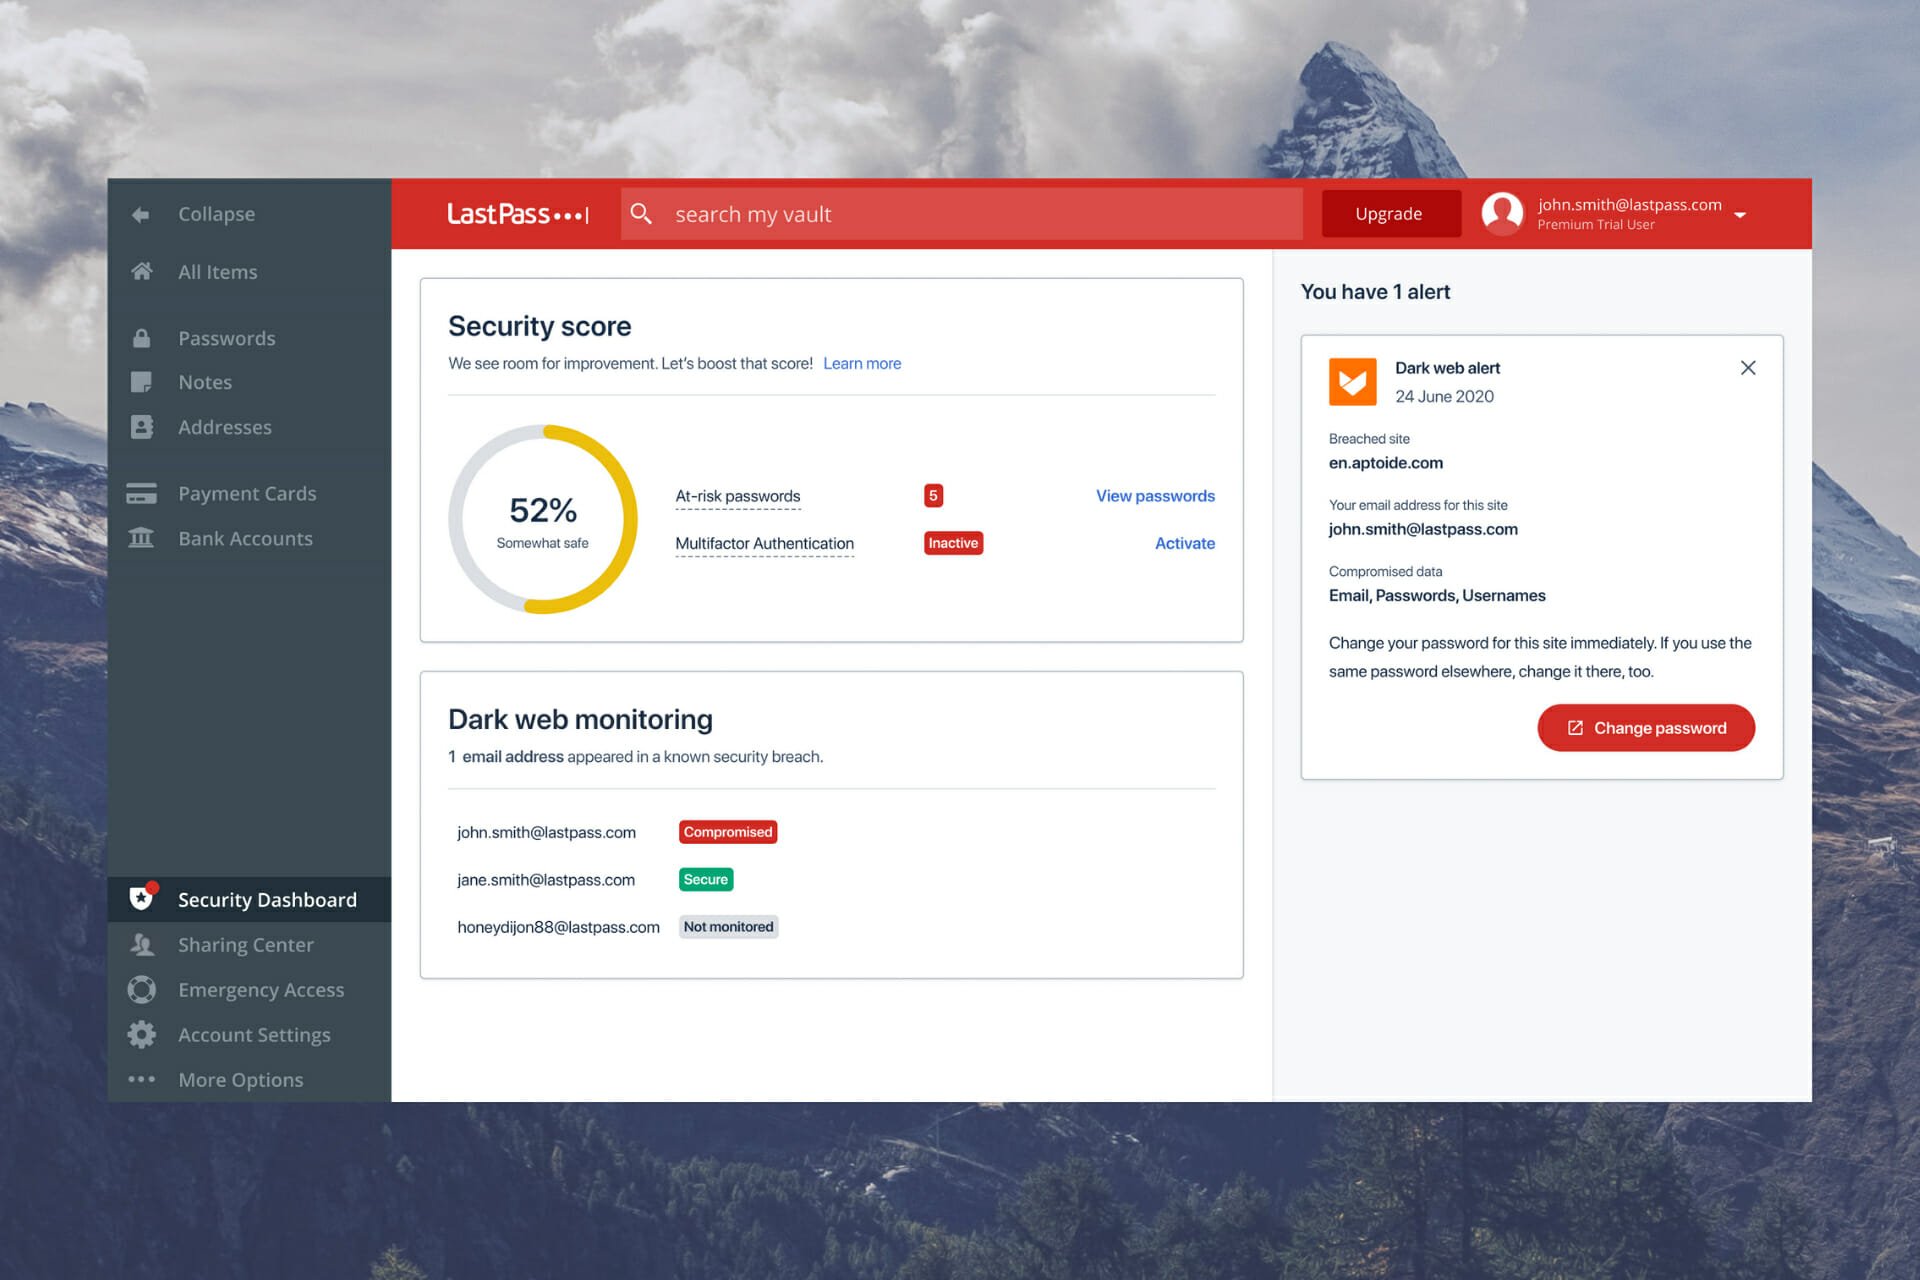The width and height of the screenshot is (1920, 1280).
Task: Dismiss the Dark web alert card
Action: [x=1747, y=368]
